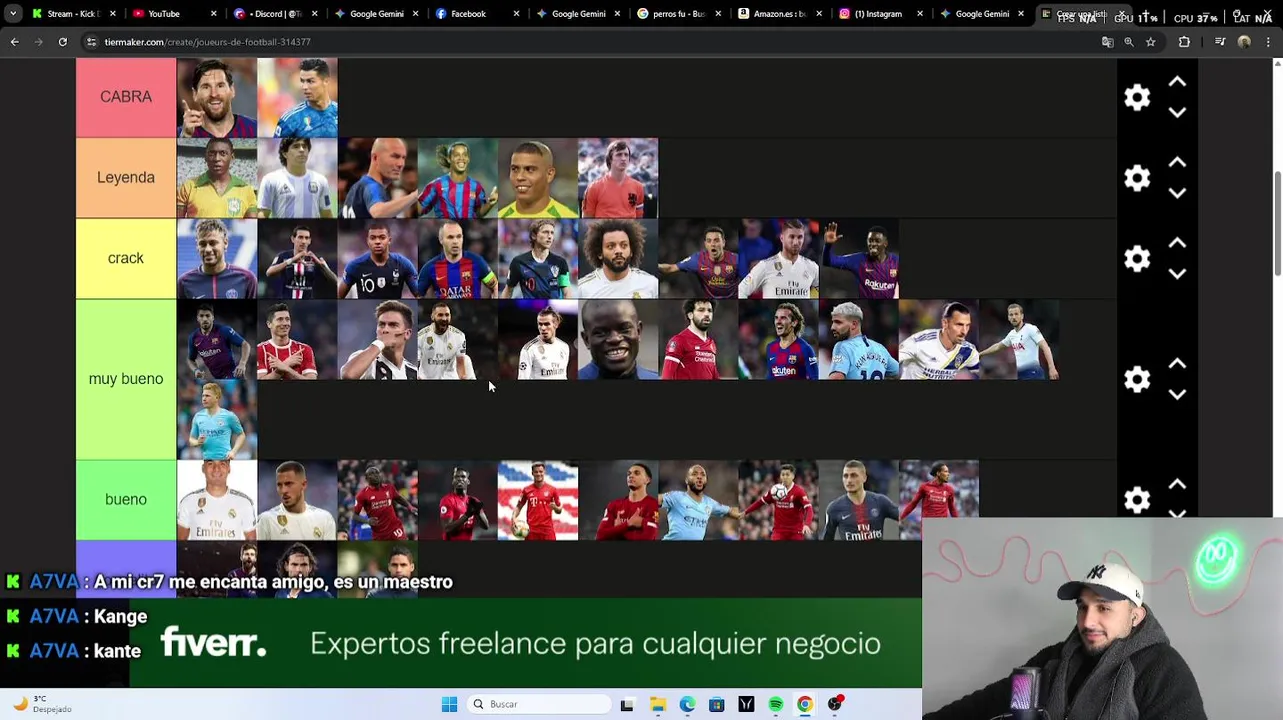Open Chrome tab search dropdown
Viewport: 1283px width, 720px height.
13,14
